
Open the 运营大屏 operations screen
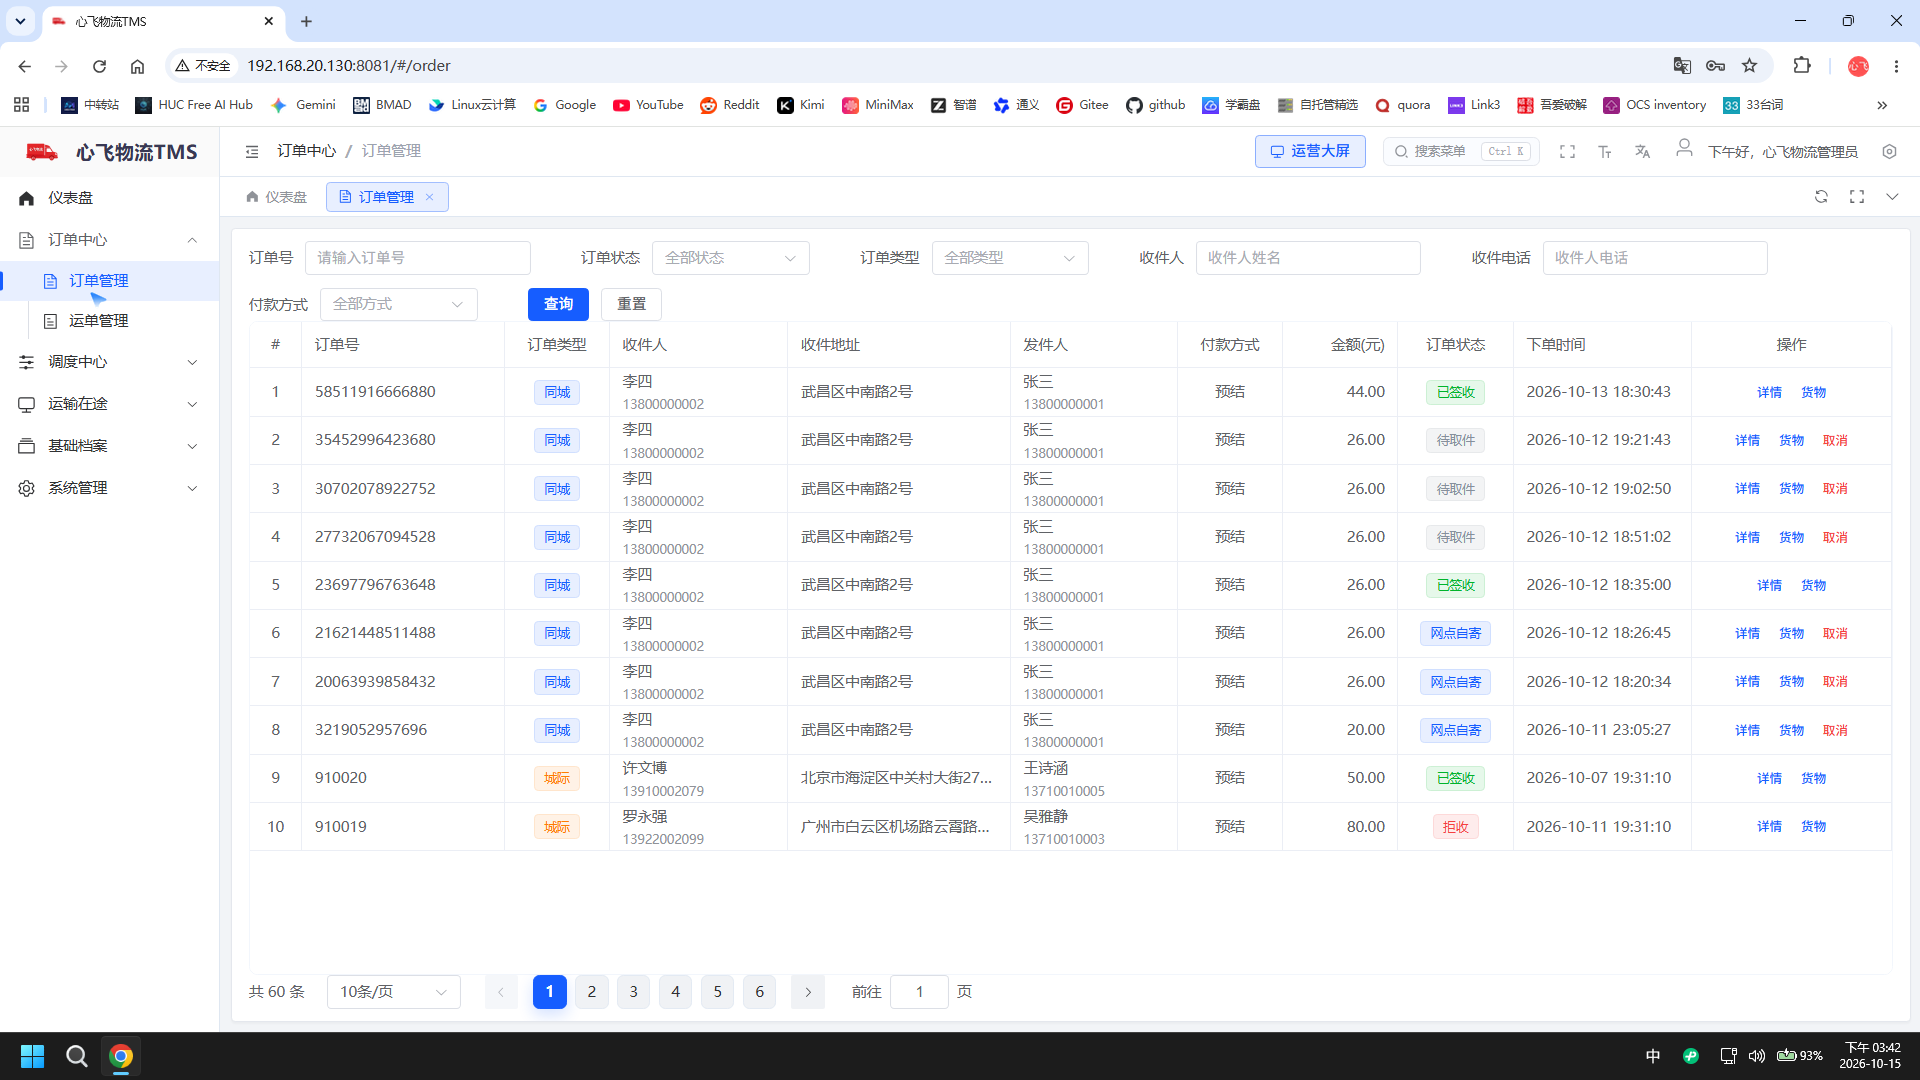[x=1310, y=151]
